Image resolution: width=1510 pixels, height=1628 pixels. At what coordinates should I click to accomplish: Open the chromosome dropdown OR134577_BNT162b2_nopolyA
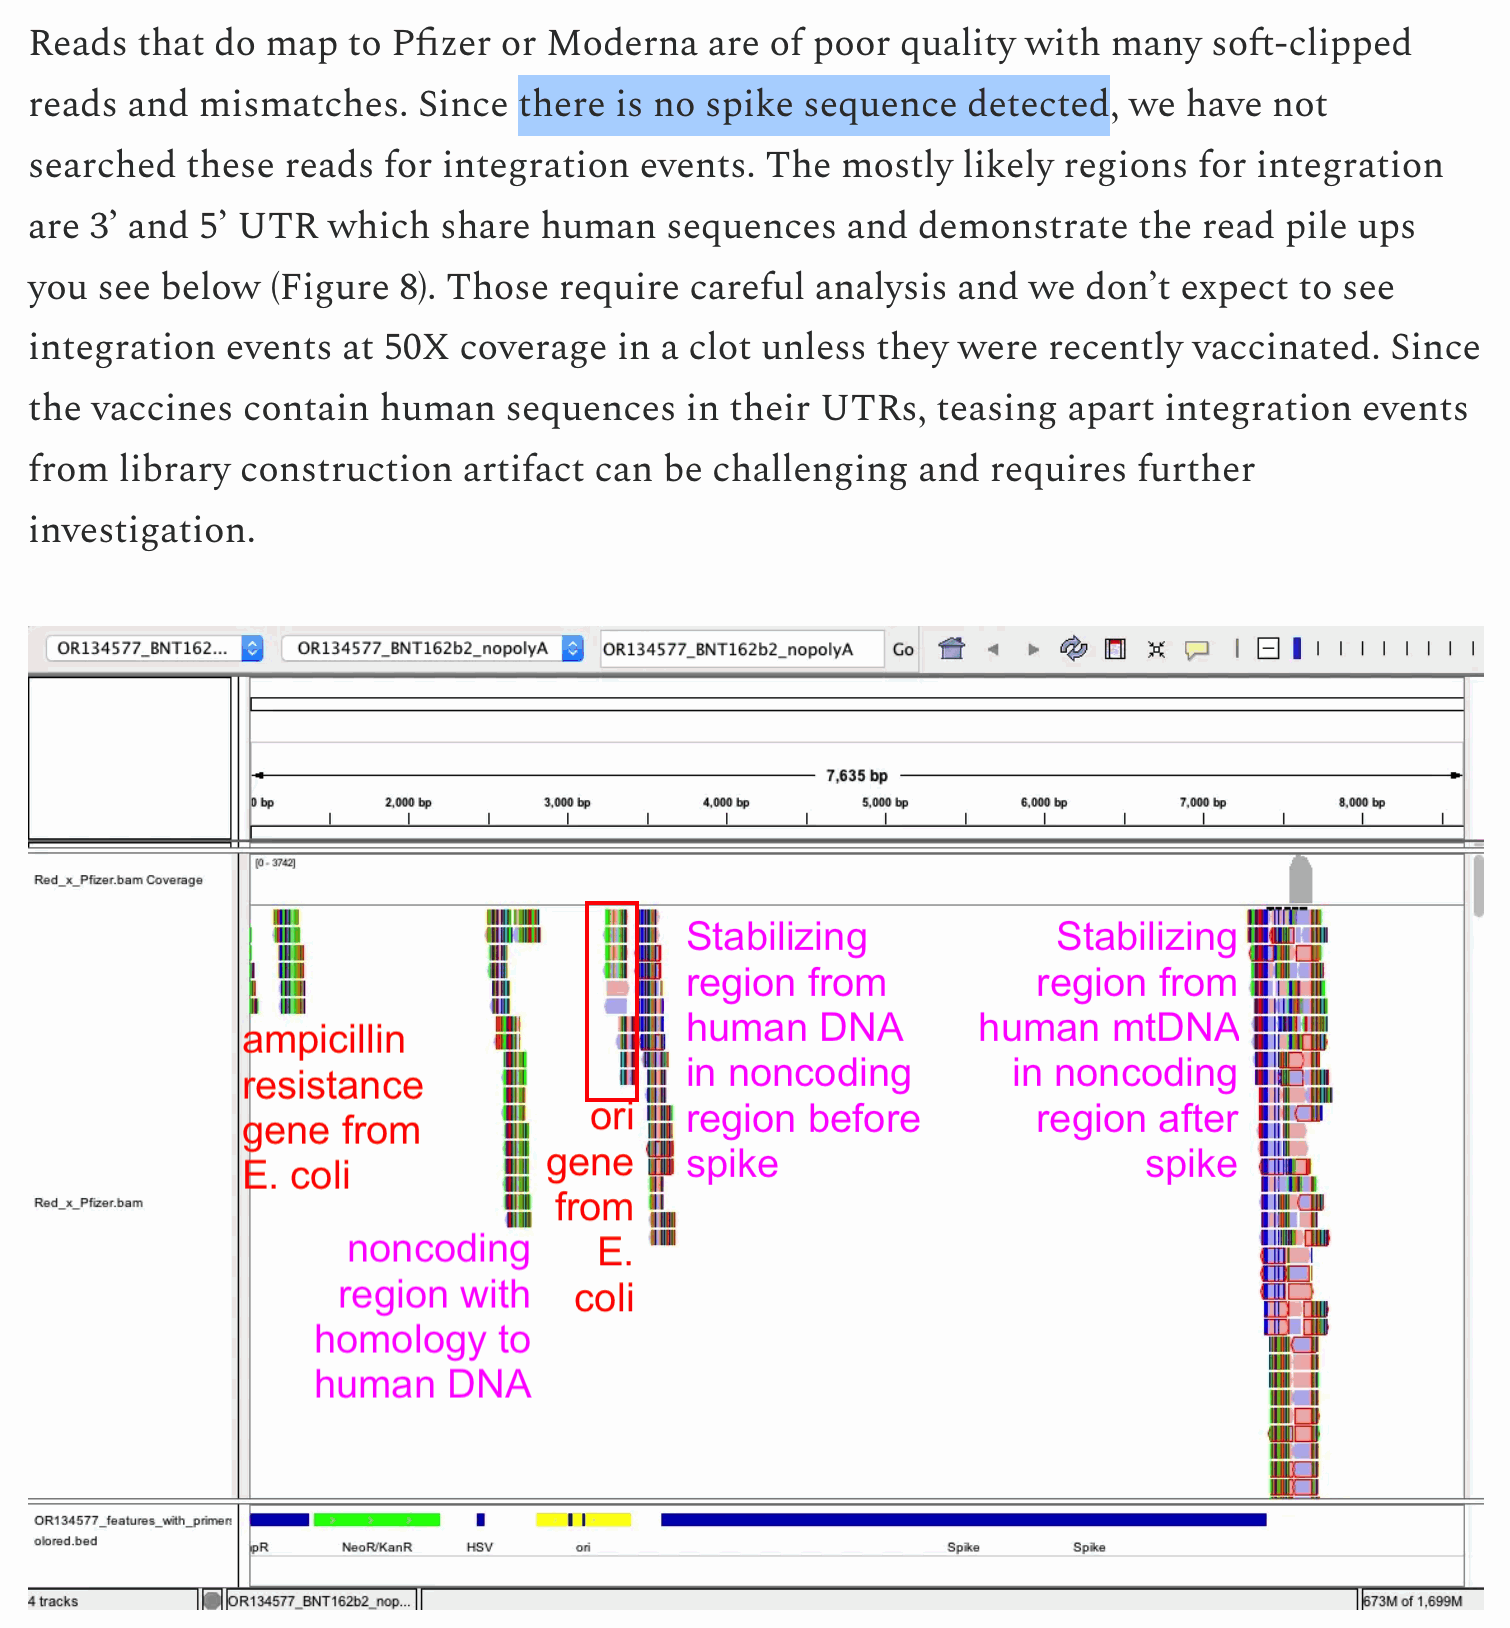coord(432,649)
